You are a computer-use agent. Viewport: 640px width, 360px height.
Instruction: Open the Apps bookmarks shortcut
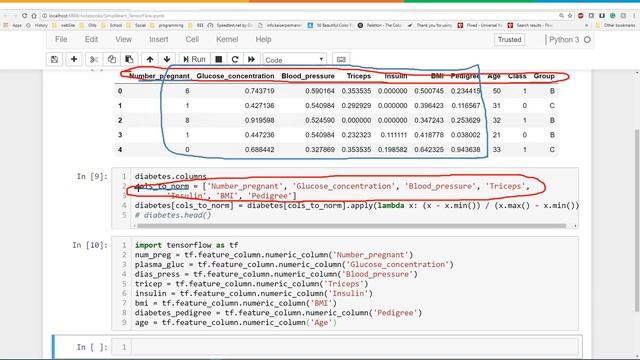[x=13, y=25]
